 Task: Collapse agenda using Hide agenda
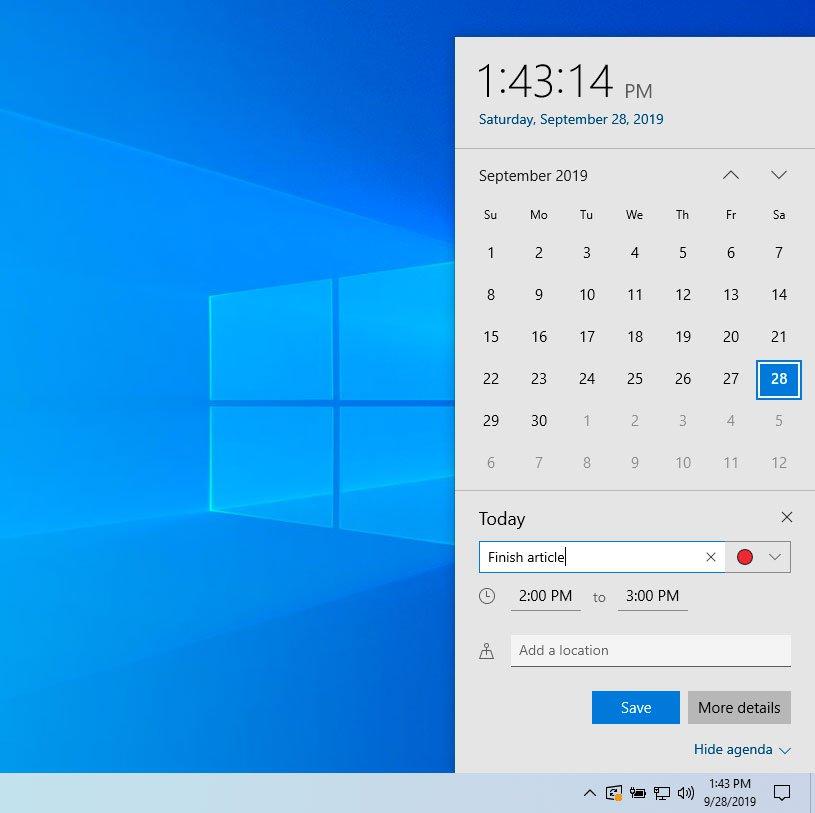742,749
